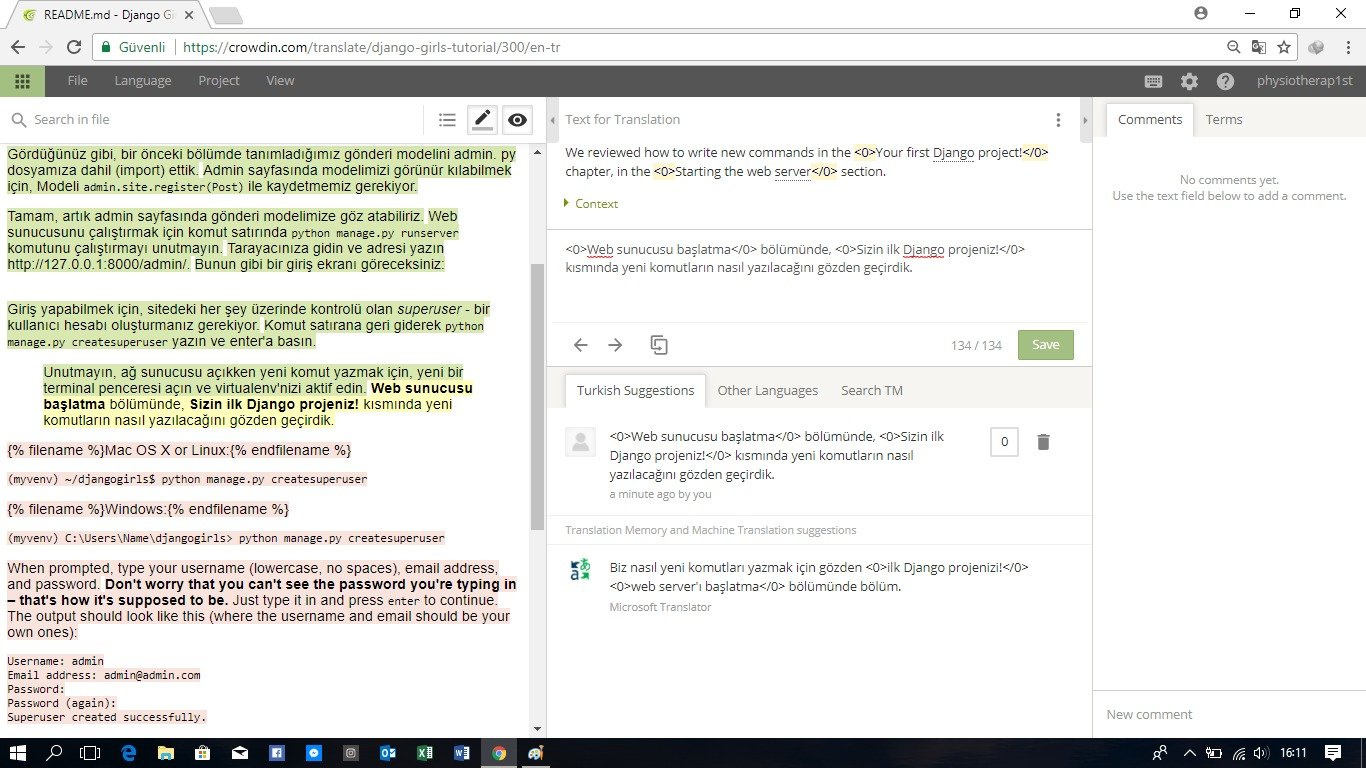Viewport: 1366px width, 768px height.
Task: Open the Language menu
Action: pyautogui.click(x=143, y=81)
